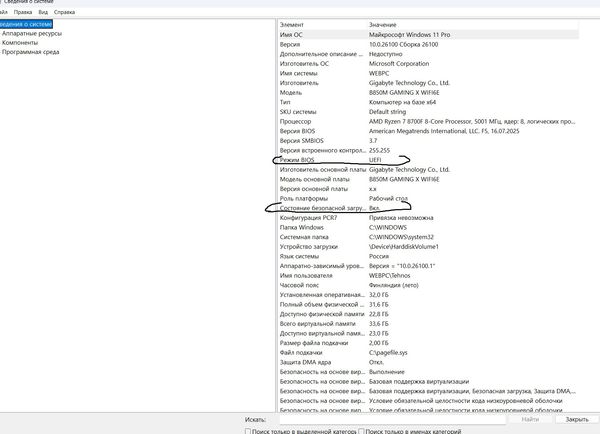Click the Искать search input field
Image resolution: width=600 pixels, height=434 pixels.
pos(390,419)
